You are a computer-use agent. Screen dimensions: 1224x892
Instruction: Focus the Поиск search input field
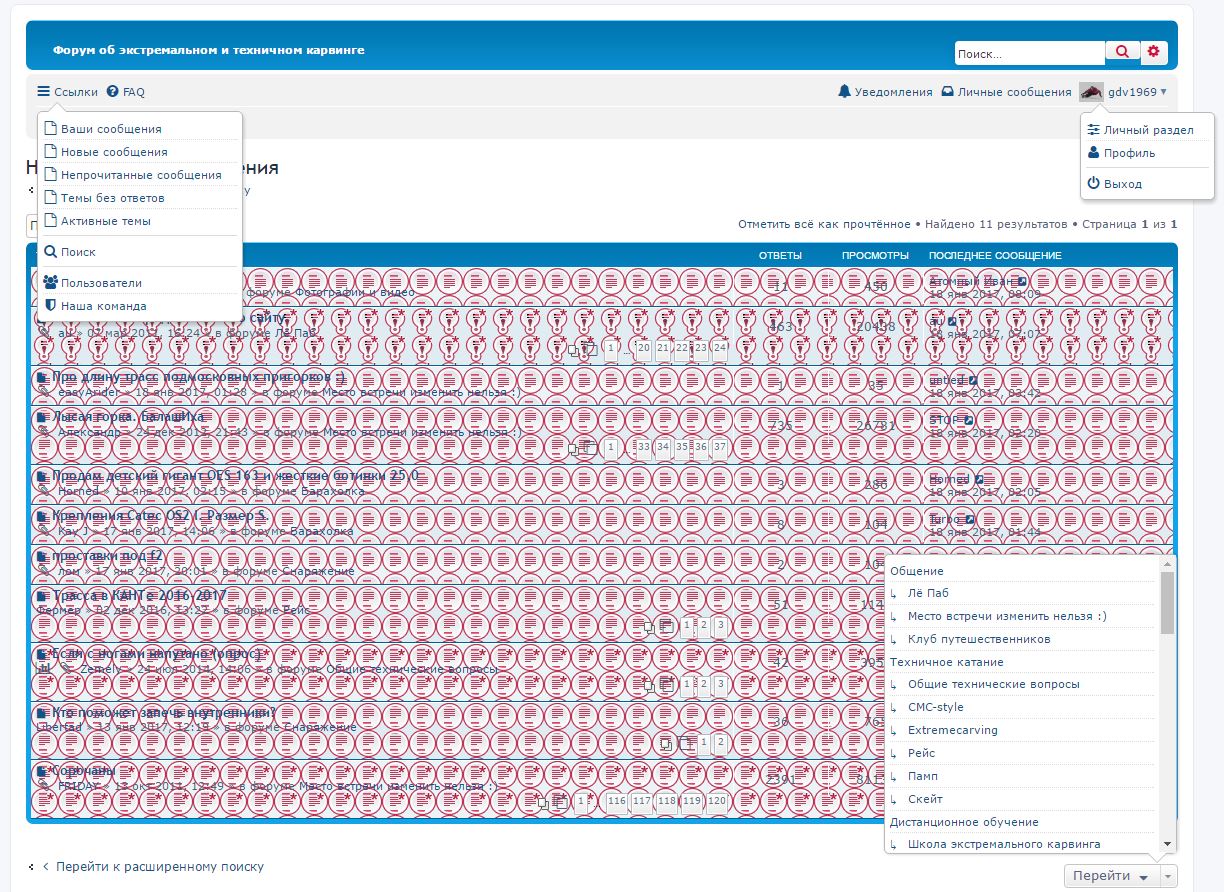pyautogui.click(x=1028, y=54)
